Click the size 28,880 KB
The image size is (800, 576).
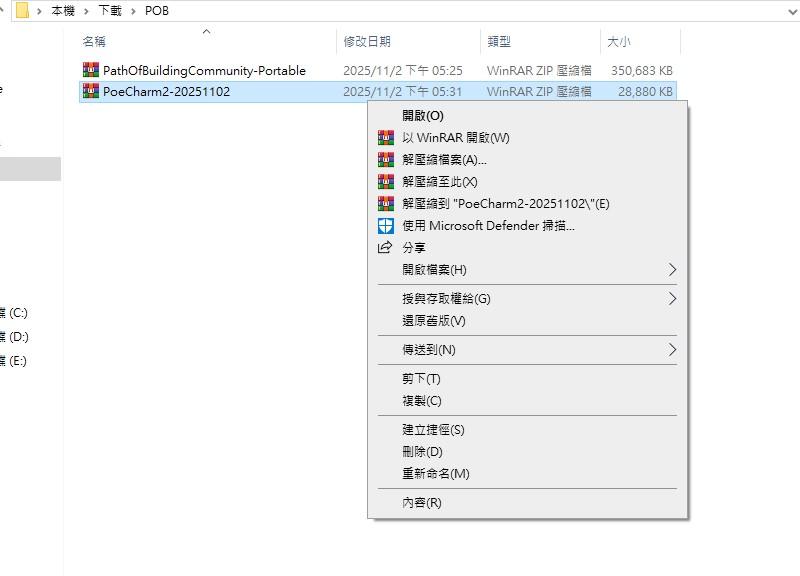645,92
